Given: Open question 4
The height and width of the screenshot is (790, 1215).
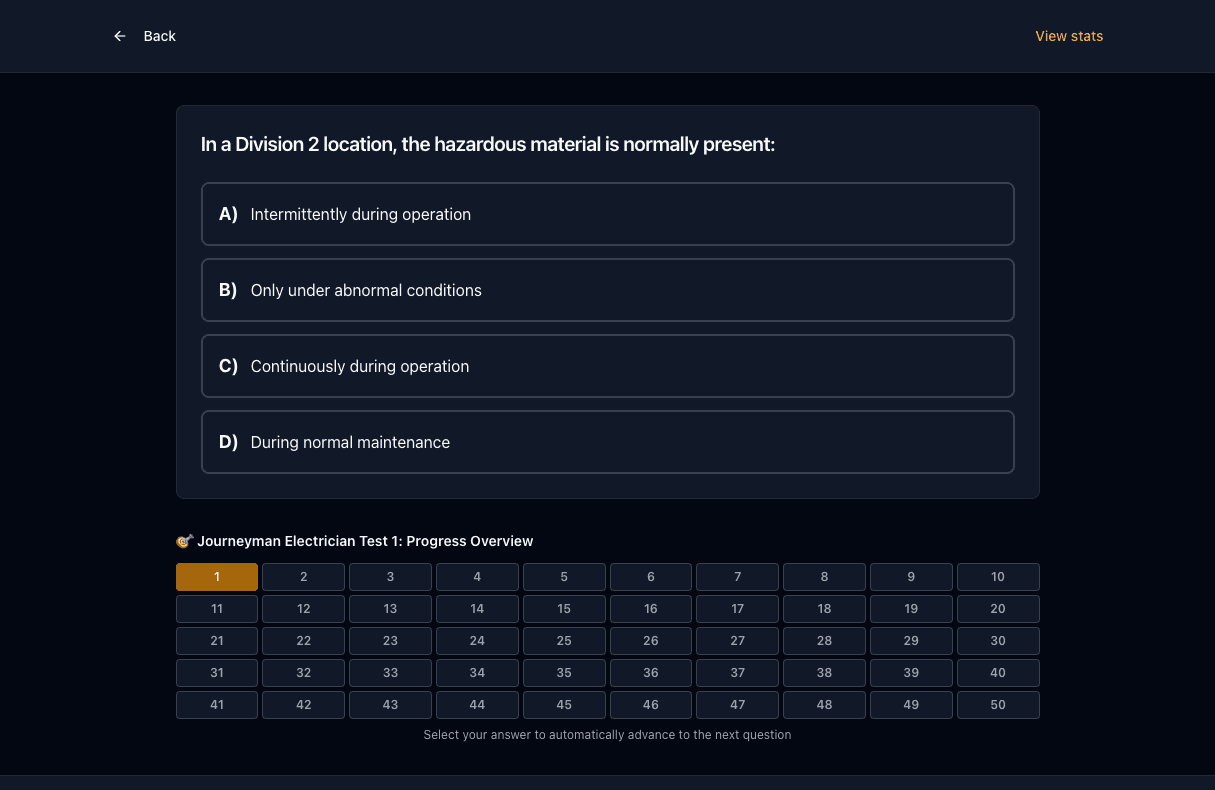Looking at the screenshot, I should (477, 577).
